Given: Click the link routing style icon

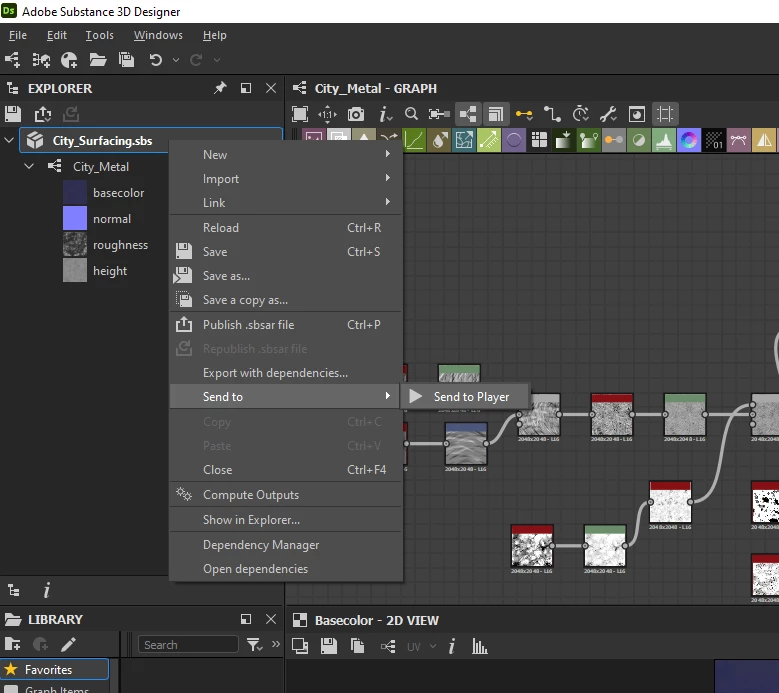Looking at the screenshot, I should pos(552,114).
